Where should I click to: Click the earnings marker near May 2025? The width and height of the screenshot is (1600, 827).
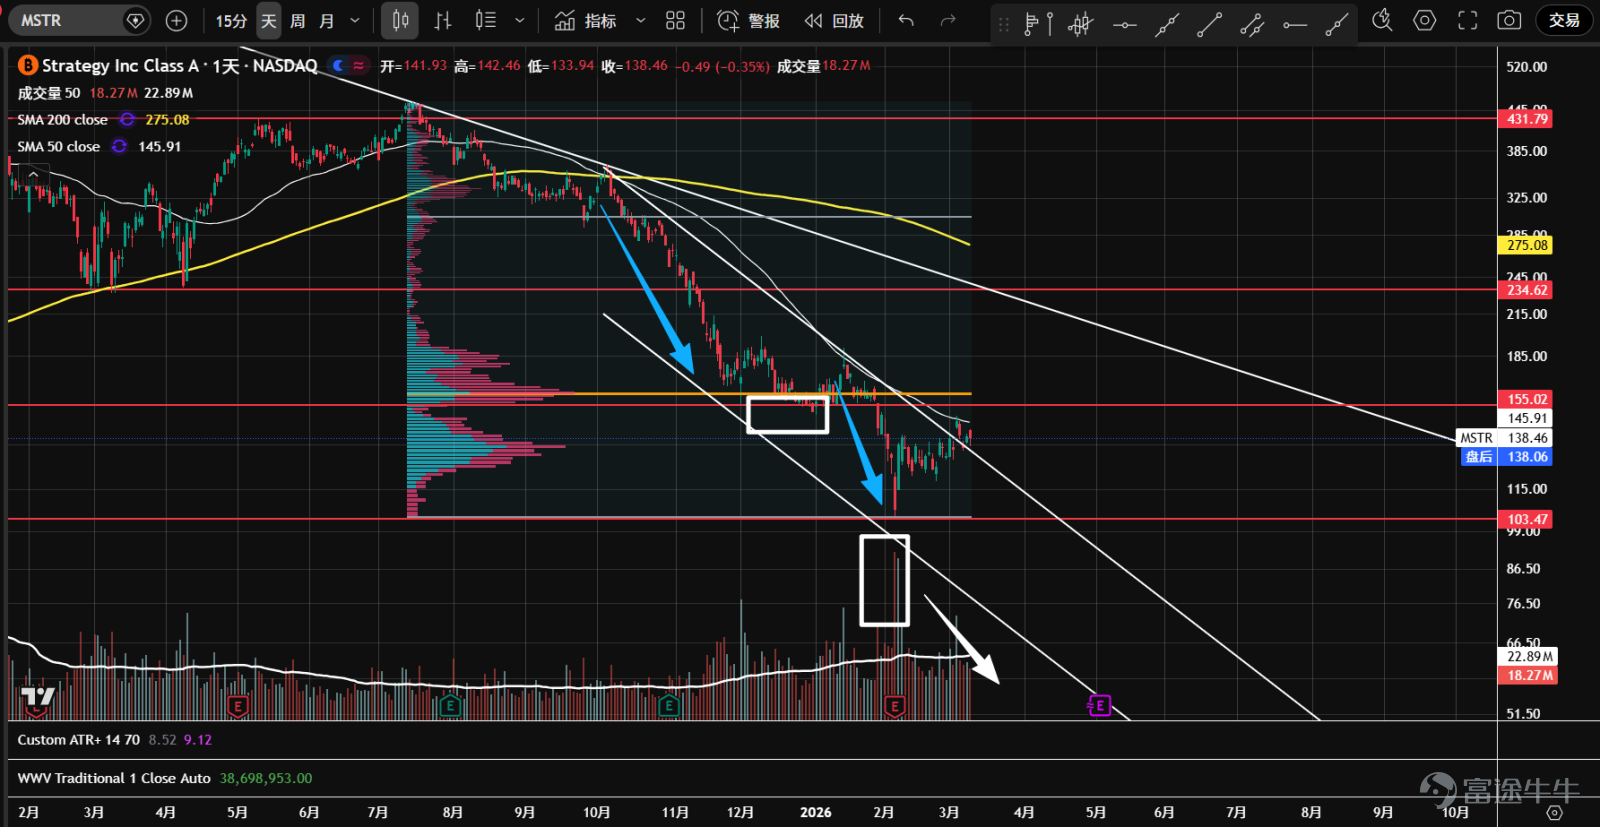click(x=237, y=706)
